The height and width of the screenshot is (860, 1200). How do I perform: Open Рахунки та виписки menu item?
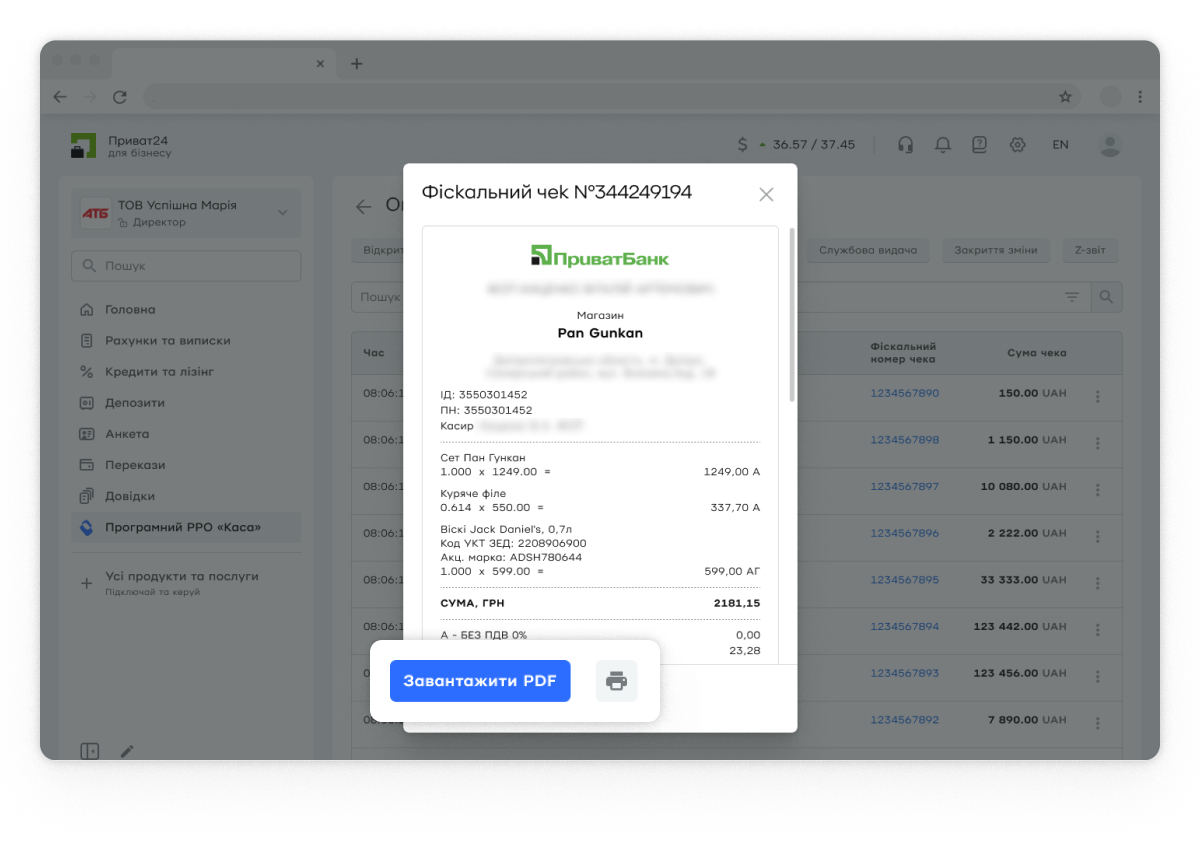tap(168, 341)
